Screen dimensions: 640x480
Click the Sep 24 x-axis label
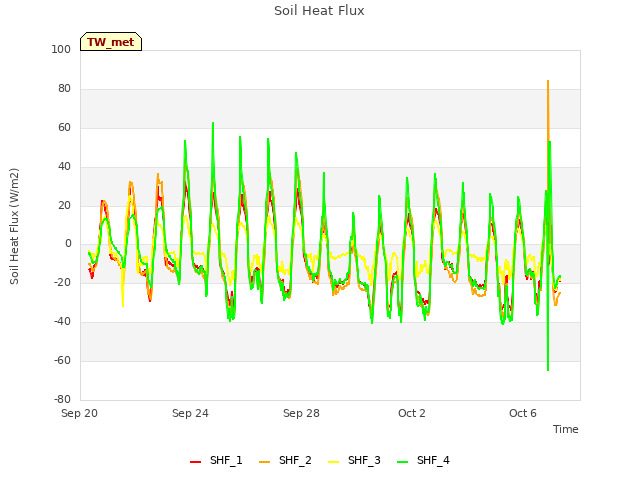190,413
